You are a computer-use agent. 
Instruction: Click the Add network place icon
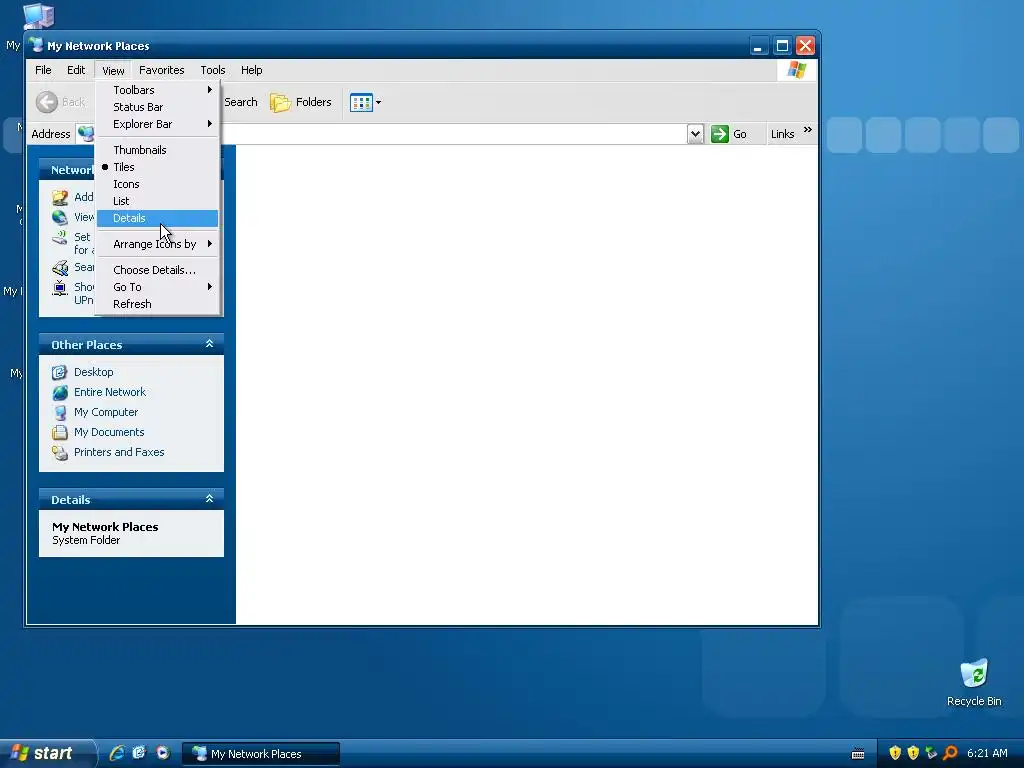59,197
